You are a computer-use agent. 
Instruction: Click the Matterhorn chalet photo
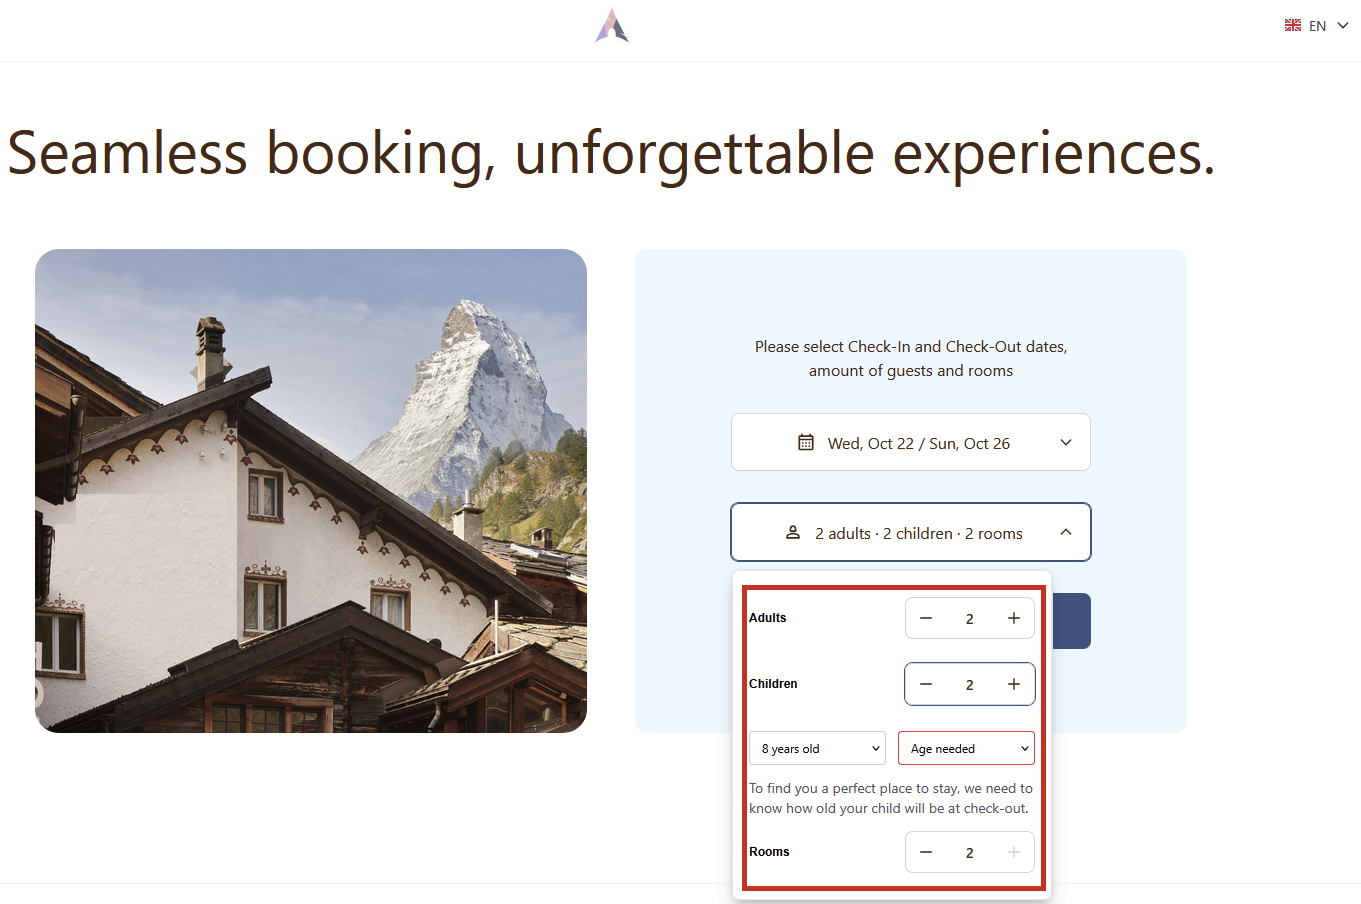tap(311, 490)
